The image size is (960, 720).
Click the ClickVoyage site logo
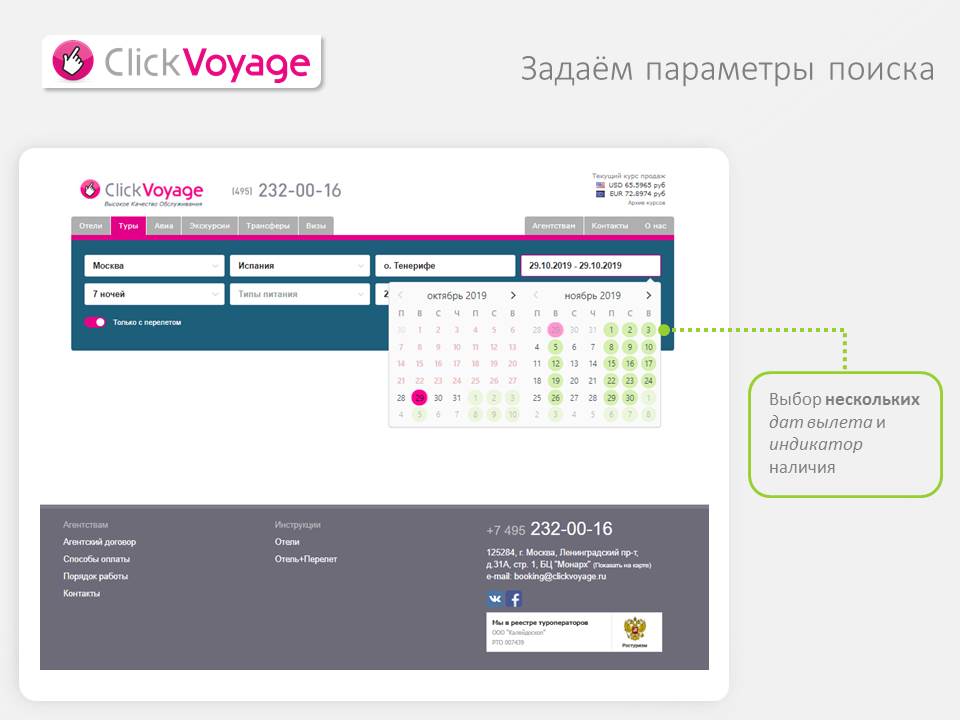pos(142,190)
